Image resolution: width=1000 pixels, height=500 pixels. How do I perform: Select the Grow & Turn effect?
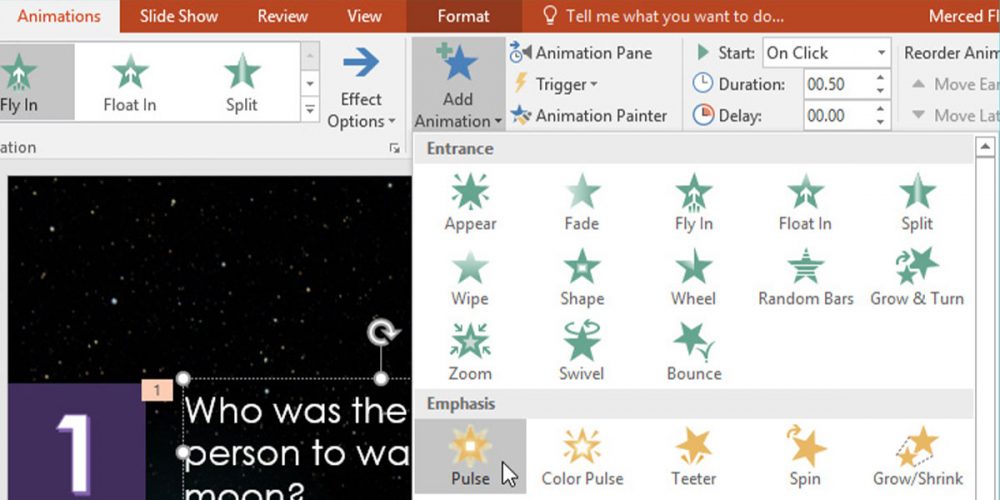(916, 277)
